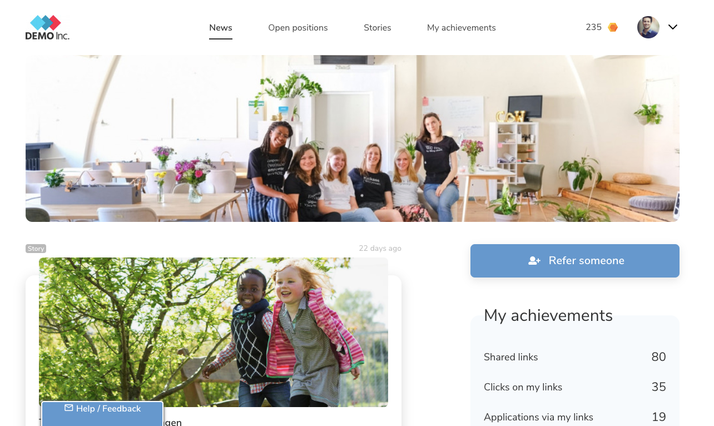Viewport: 714px width, 426px height.
Task: Click the add-person icon on Refer someone
Action: click(x=534, y=261)
